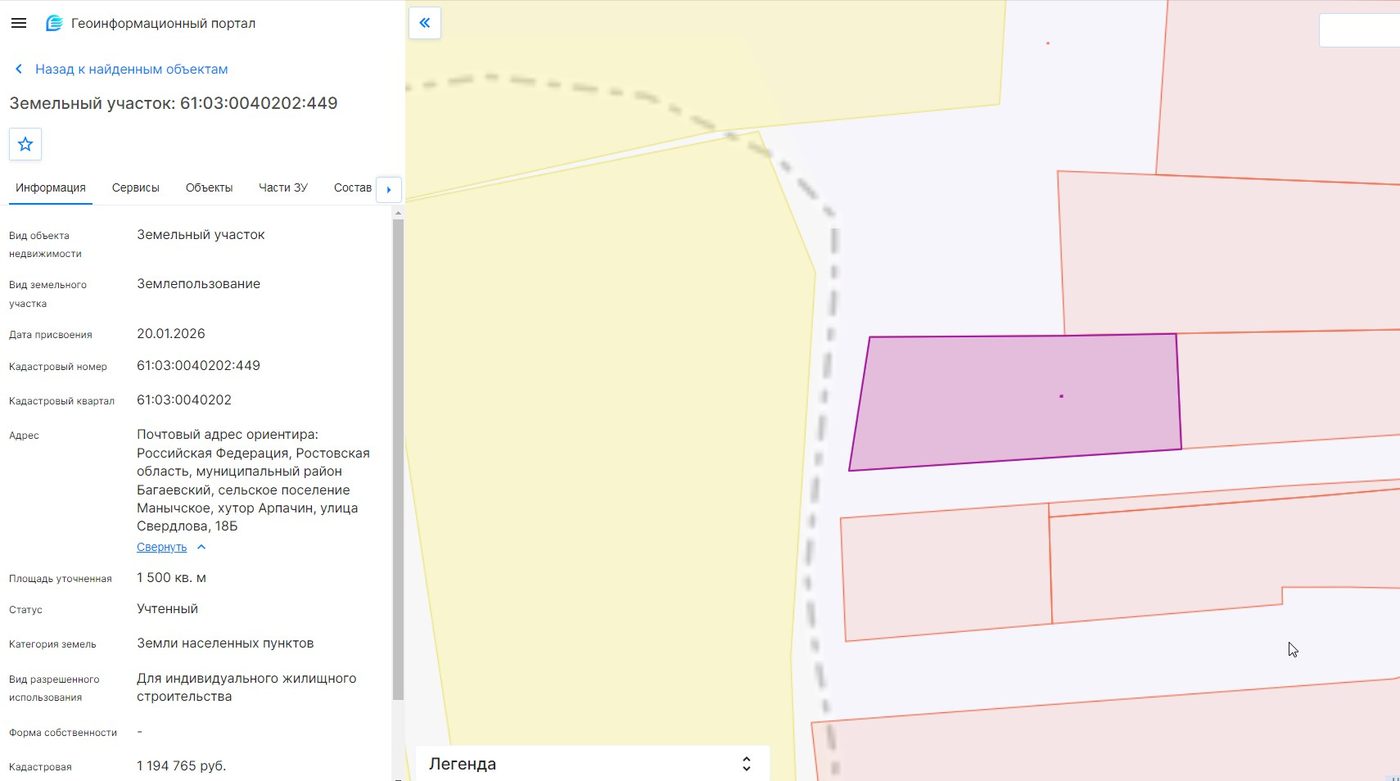1400x781 pixels.
Task: Click the search field at top right
Action: coord(1359,30)
